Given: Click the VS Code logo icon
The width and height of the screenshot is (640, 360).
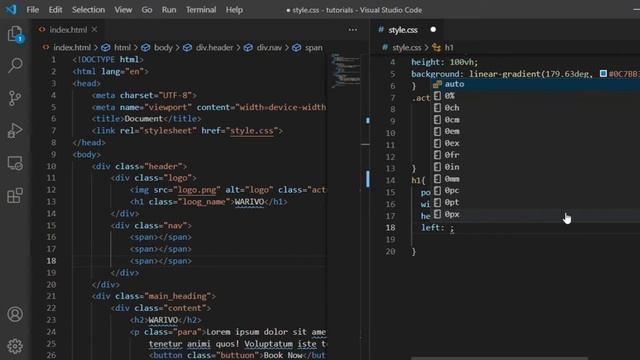Looking at the screenshot, I should coord(11,9).
